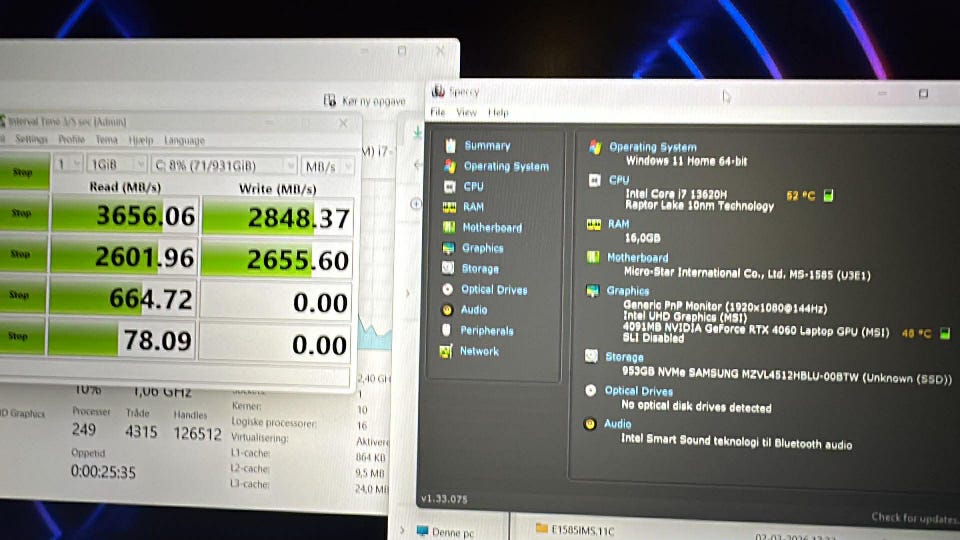
Task: Click the Operating System heading in summary panel
Action: click(653, 147)
